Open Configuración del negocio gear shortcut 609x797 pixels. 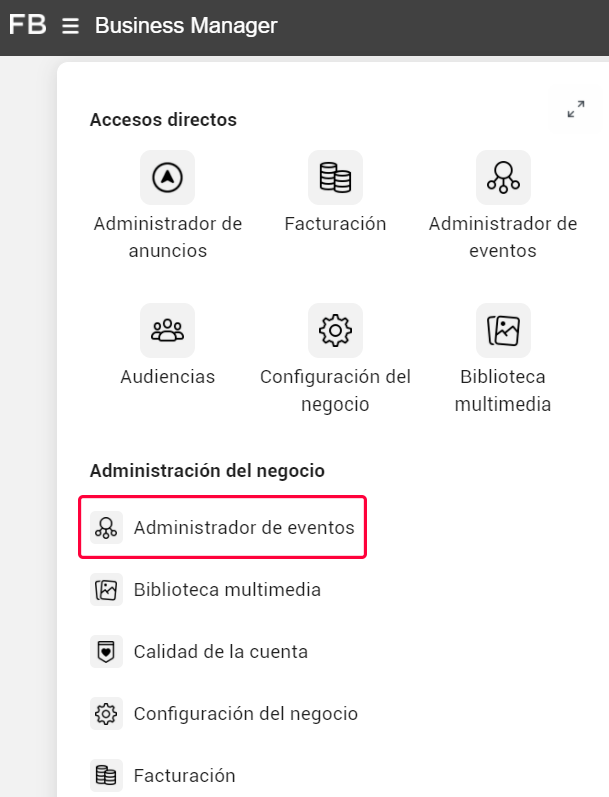(x=335, y=330)
